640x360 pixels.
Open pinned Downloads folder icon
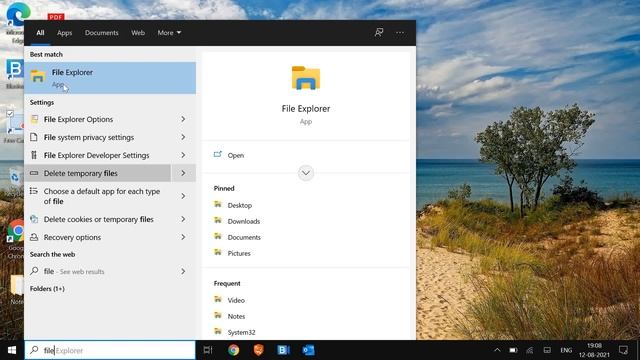[x=218, y=220]
